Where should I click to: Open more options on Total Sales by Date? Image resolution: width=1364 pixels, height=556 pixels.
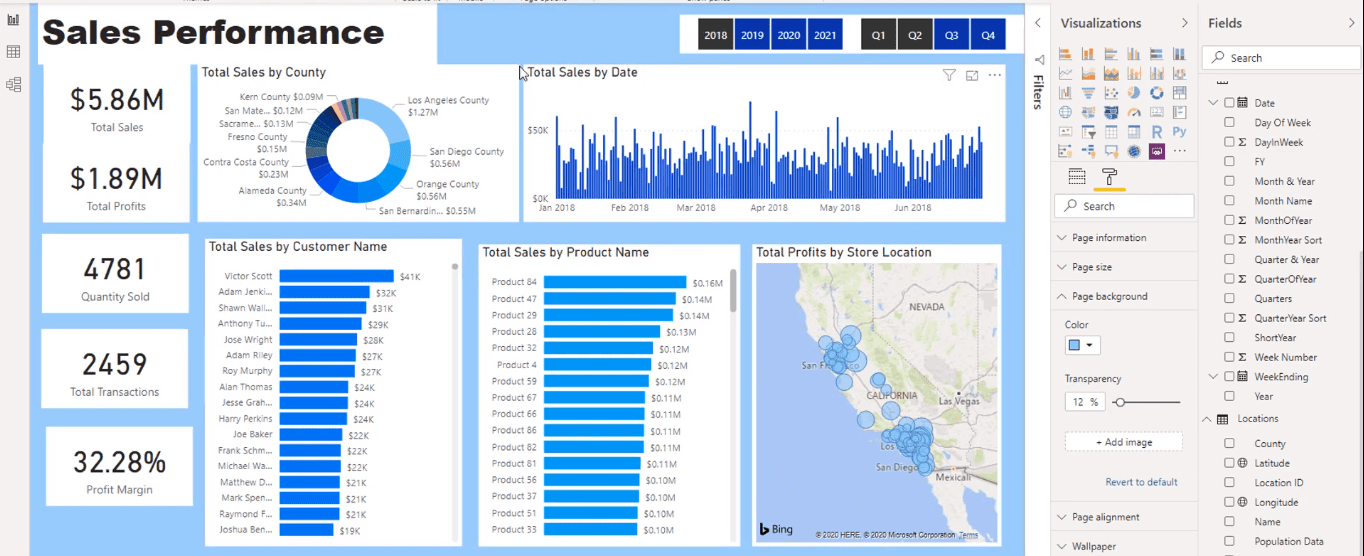click(995, 75)
